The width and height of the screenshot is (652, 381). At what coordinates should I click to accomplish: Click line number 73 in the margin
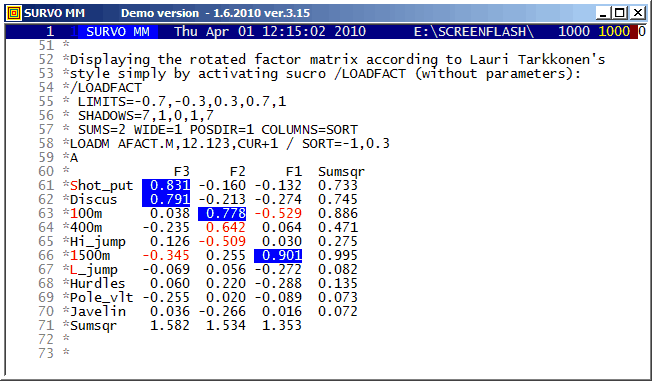coord(46,354)
